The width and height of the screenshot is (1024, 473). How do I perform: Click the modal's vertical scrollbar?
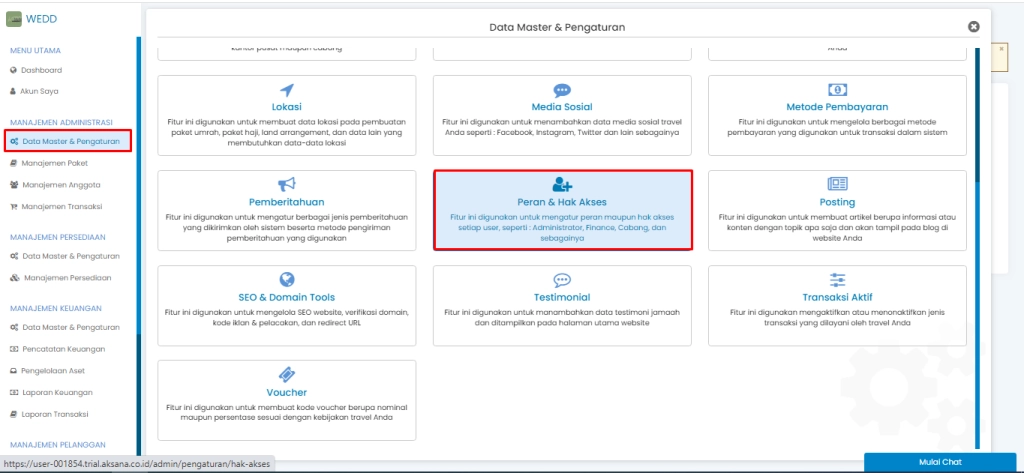click(x=977, y=250)
